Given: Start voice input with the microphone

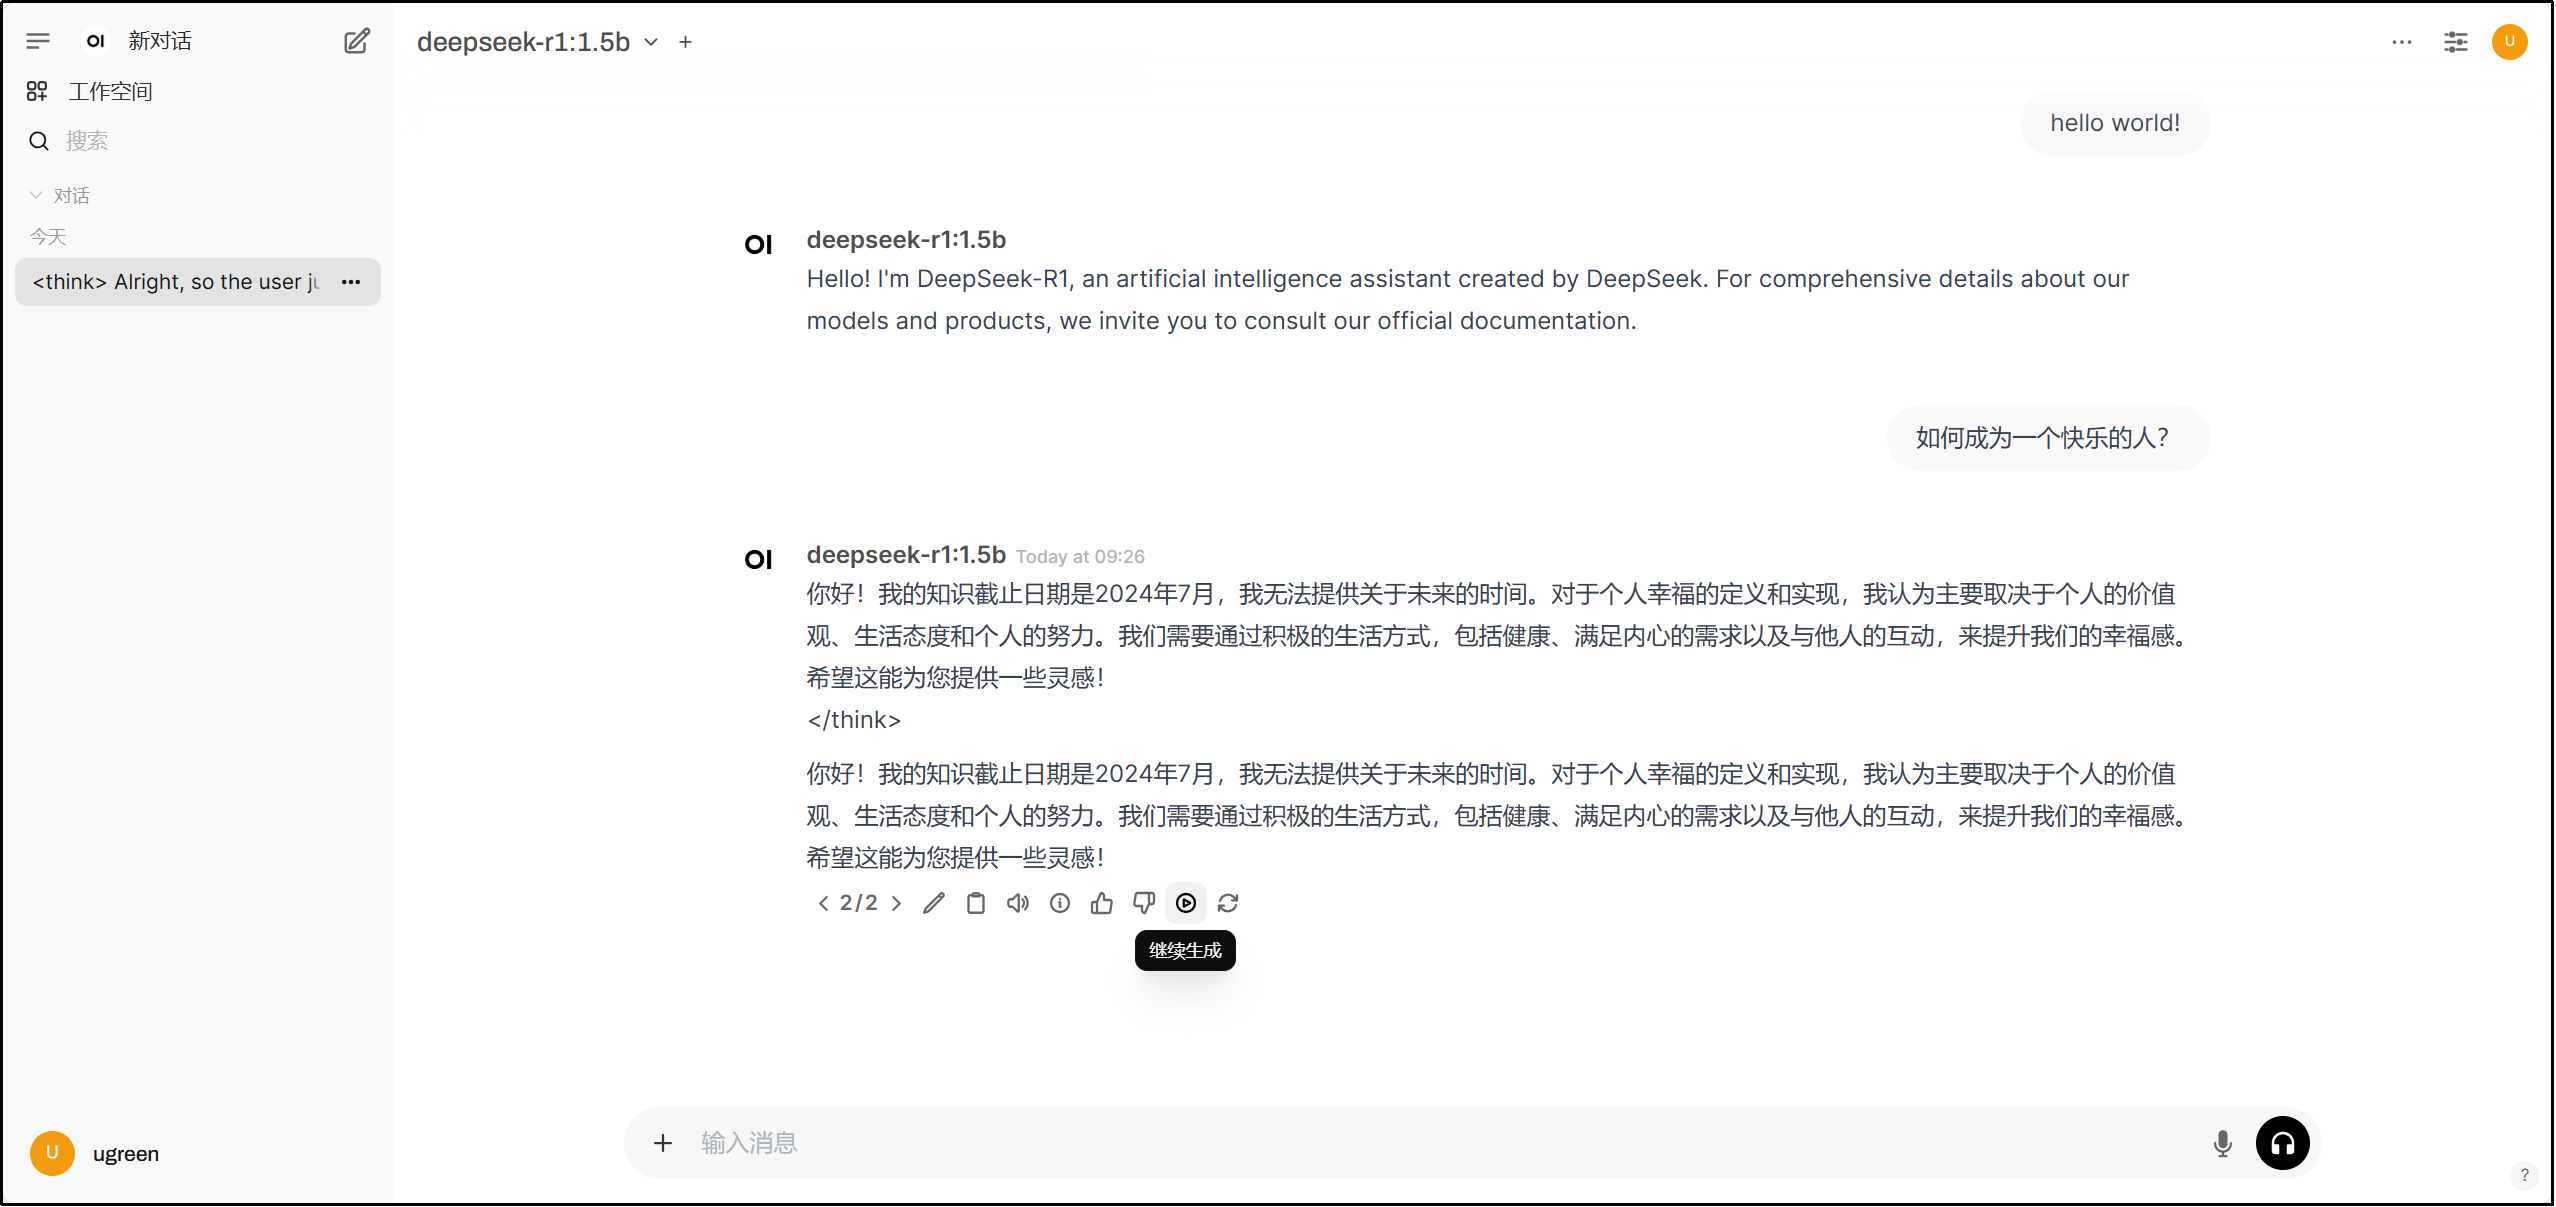Looking at the screenshot, I should point(2222,1143).
